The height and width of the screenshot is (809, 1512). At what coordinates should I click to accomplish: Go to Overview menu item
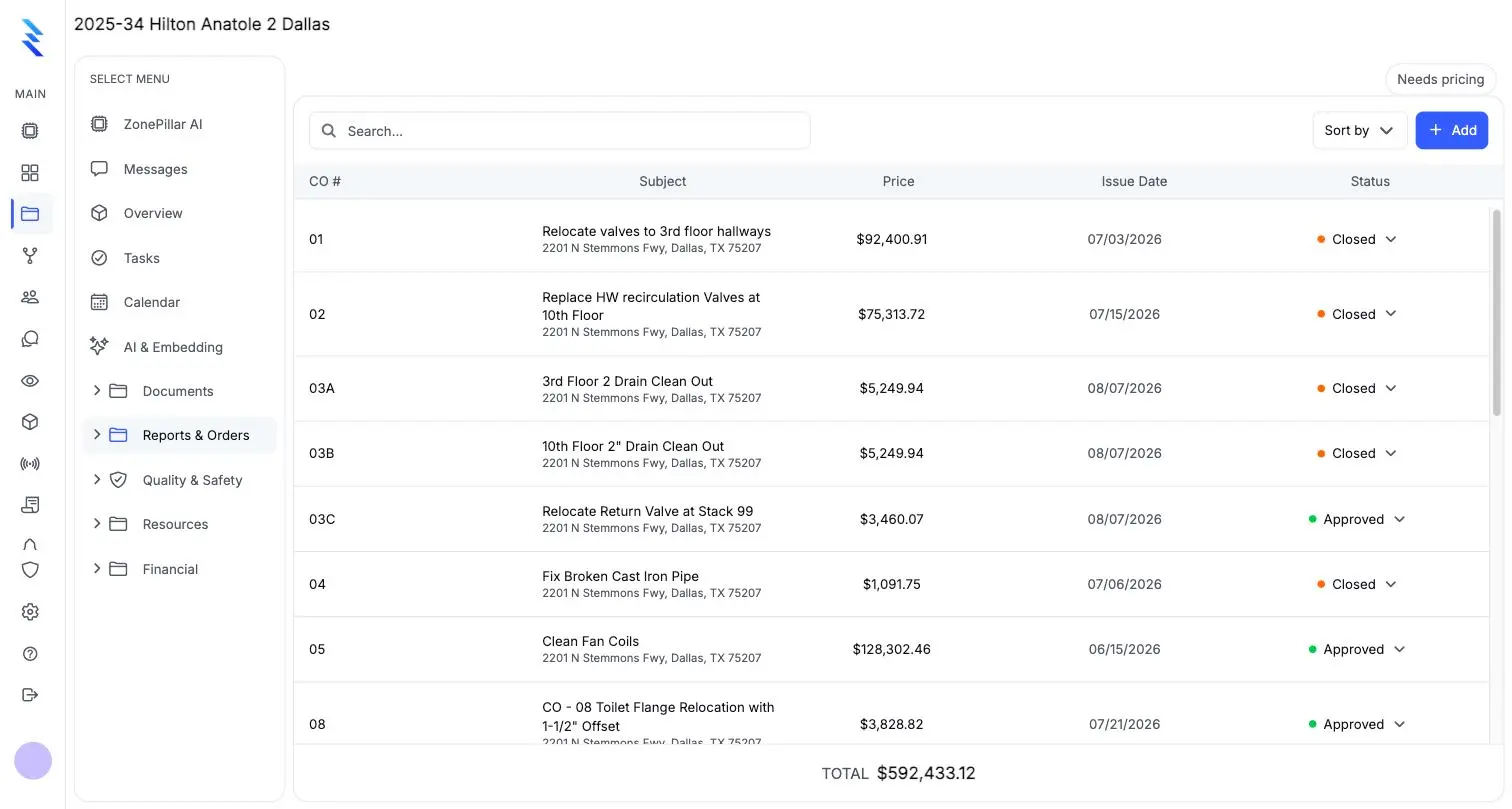coord(180,213)
